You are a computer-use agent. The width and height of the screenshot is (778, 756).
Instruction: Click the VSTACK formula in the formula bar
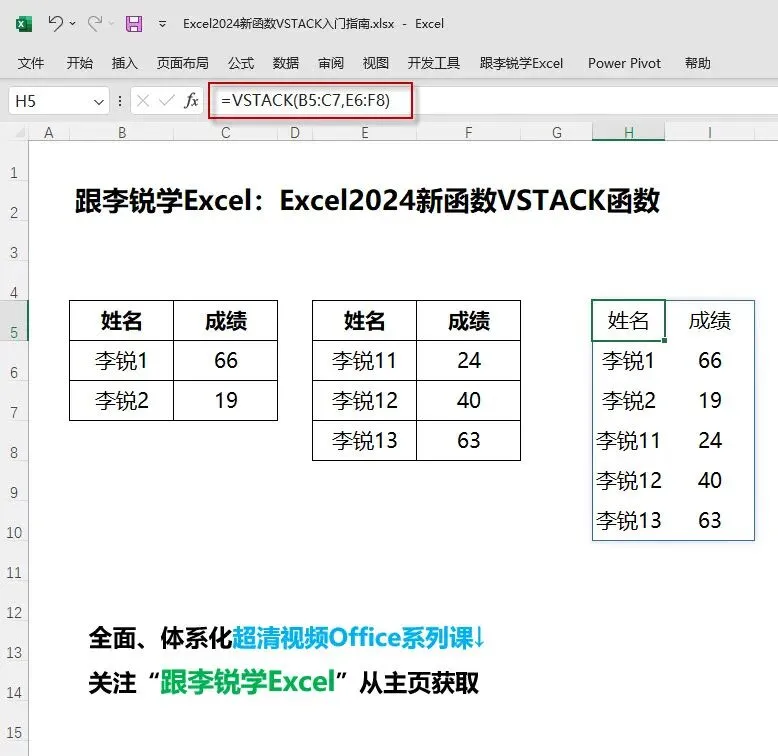click(x=306, y=101)
